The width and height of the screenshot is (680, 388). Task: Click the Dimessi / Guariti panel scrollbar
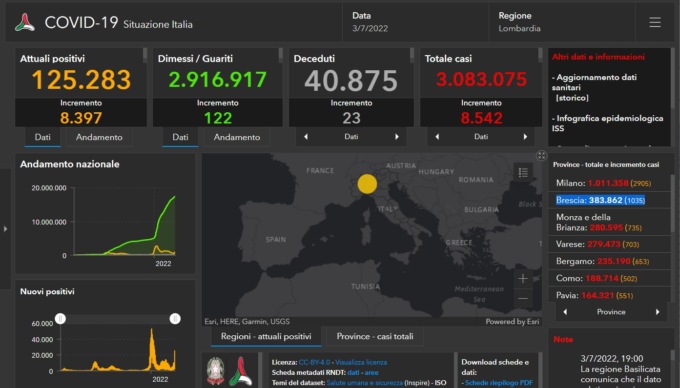click(281, 55)
